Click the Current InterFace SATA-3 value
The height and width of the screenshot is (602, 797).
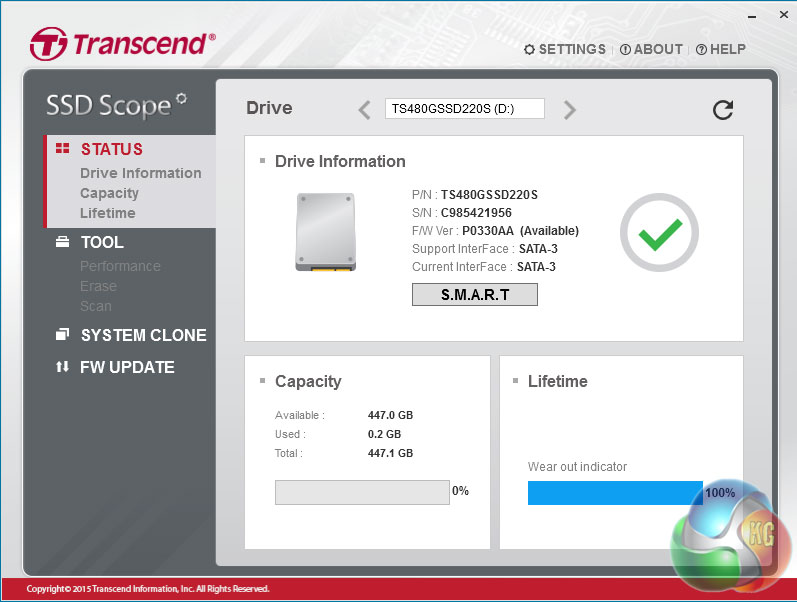click(536, 267)
